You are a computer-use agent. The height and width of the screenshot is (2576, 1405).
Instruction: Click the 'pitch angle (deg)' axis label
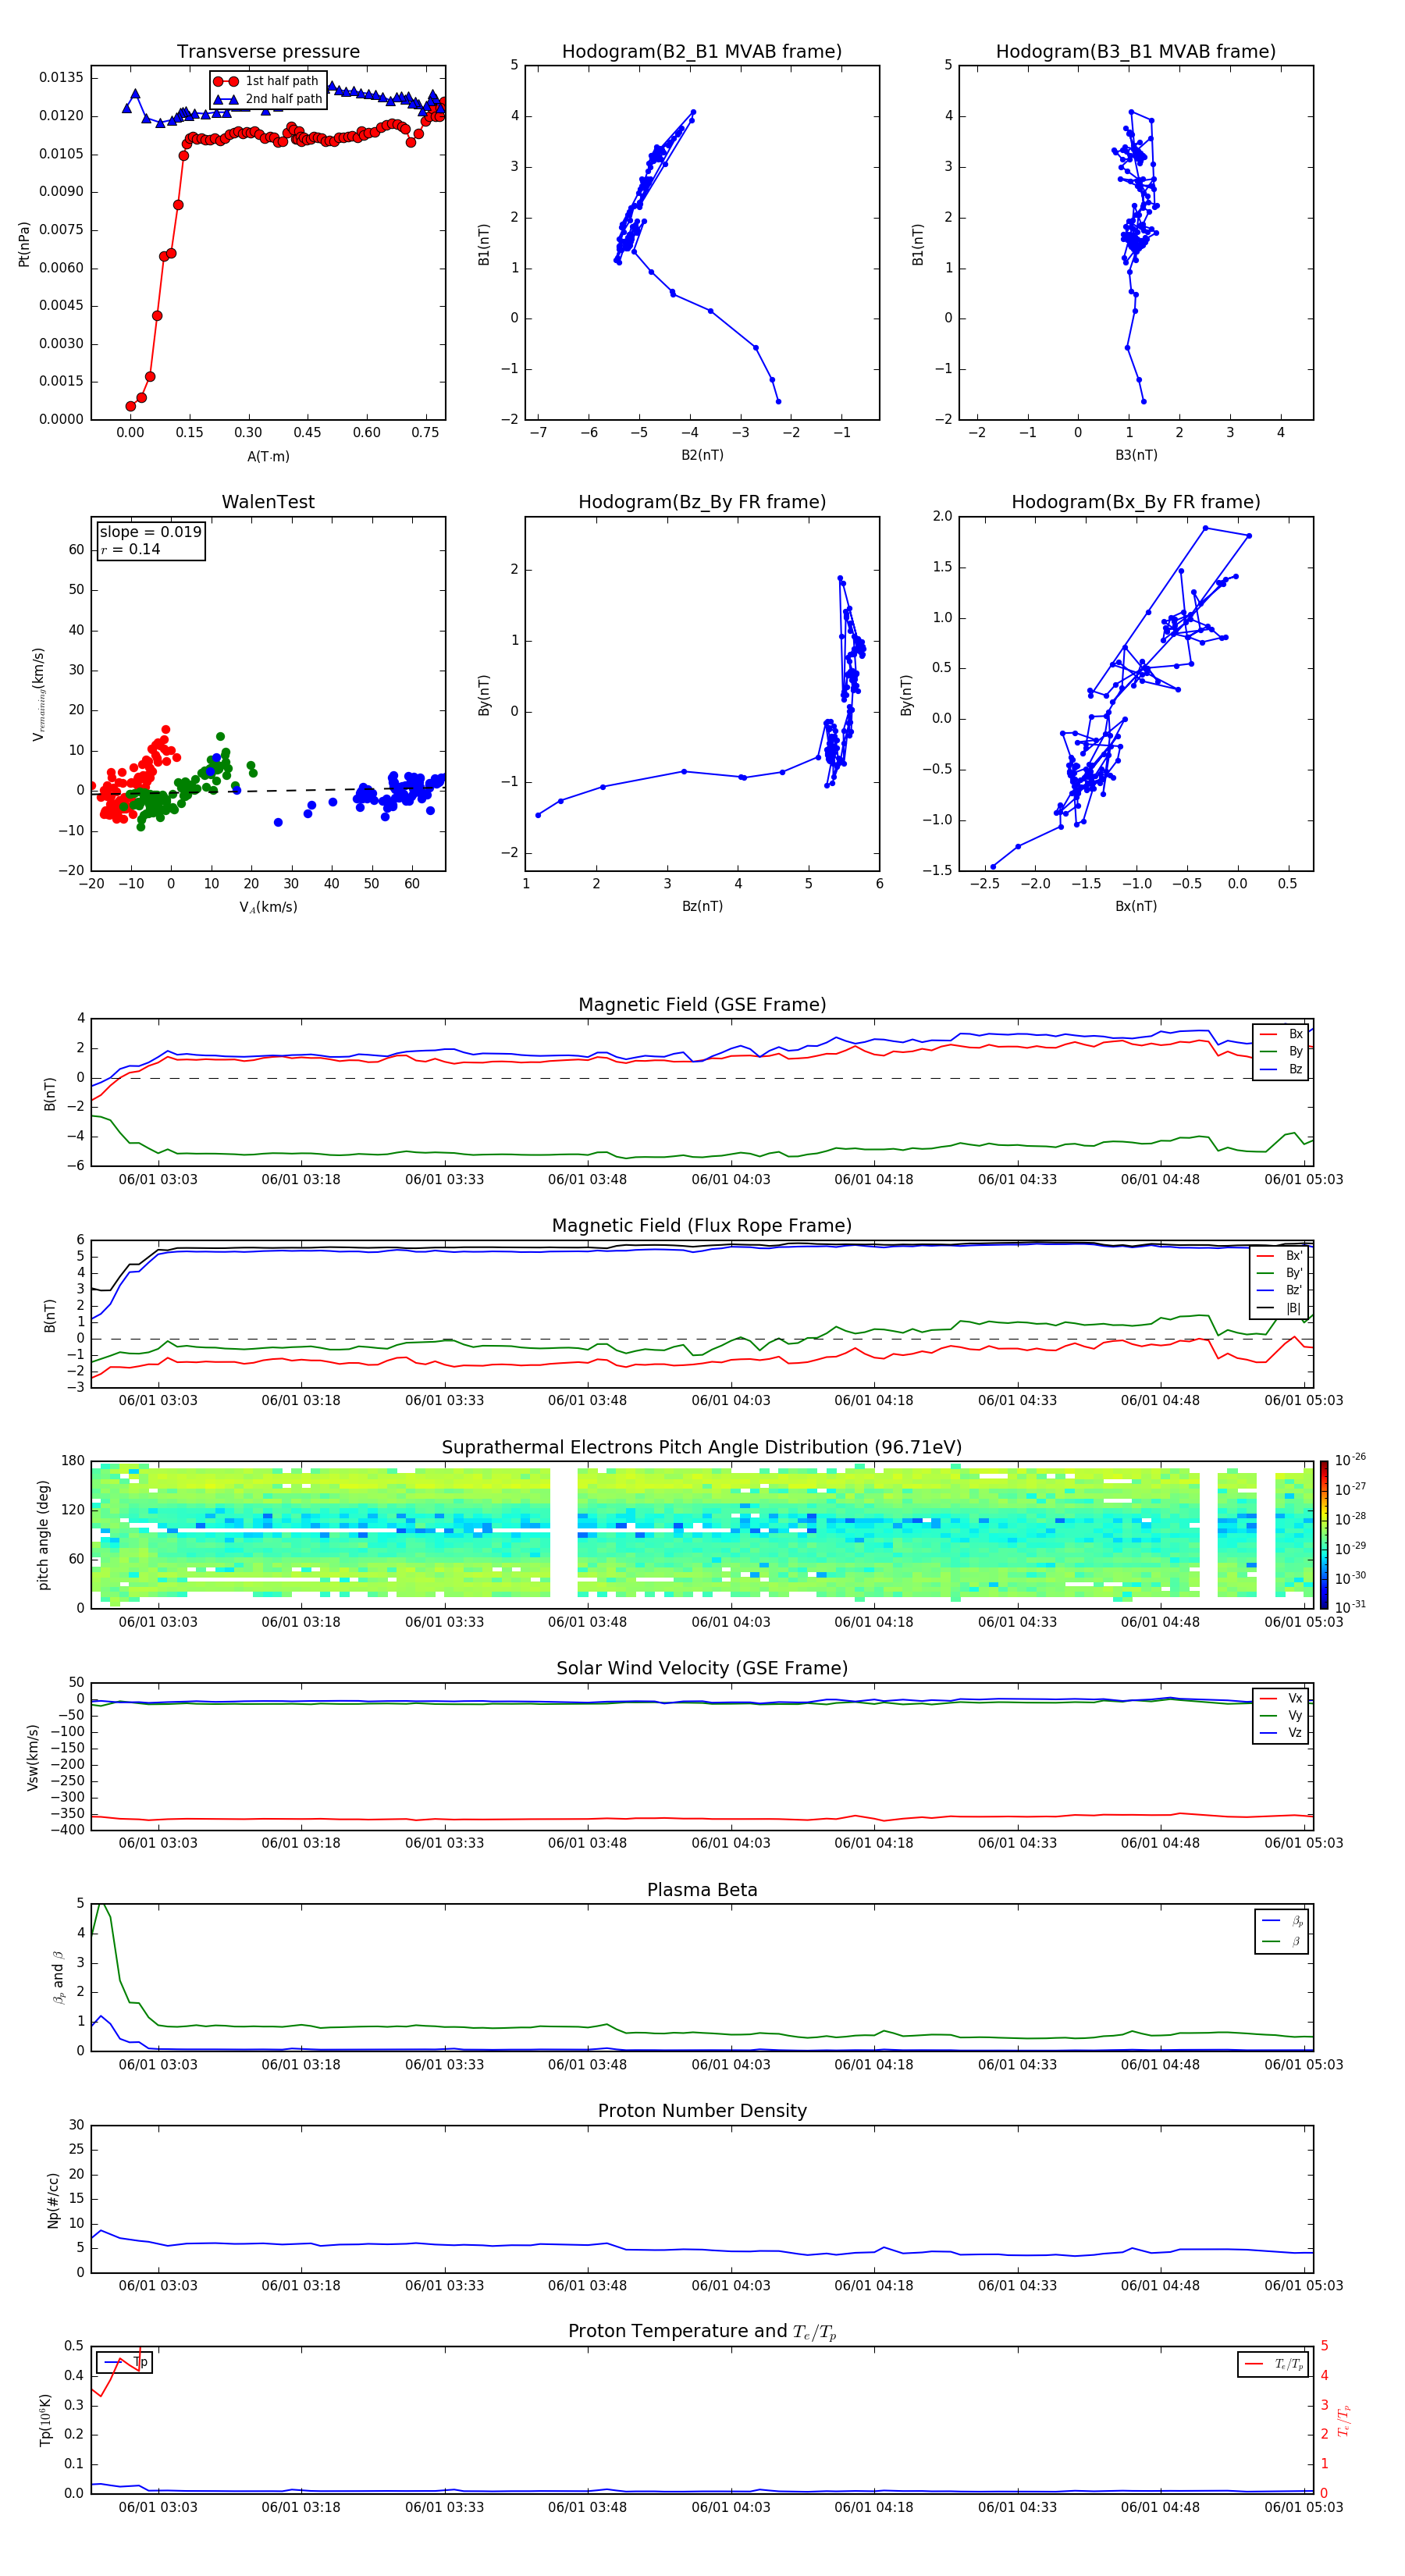click(x=43, y=1535)
